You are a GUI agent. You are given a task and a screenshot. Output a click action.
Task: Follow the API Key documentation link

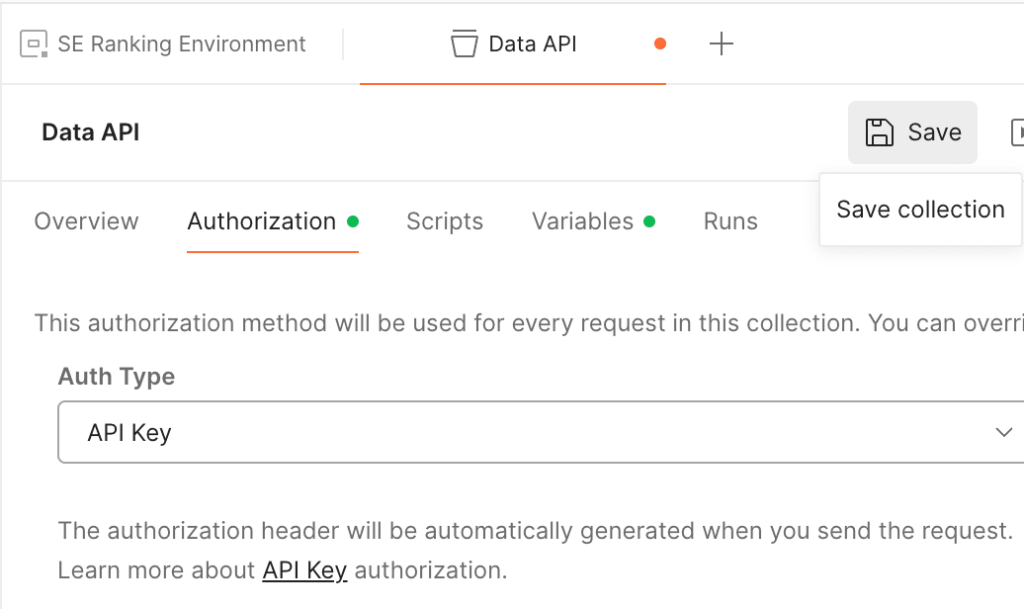[304, 570]
